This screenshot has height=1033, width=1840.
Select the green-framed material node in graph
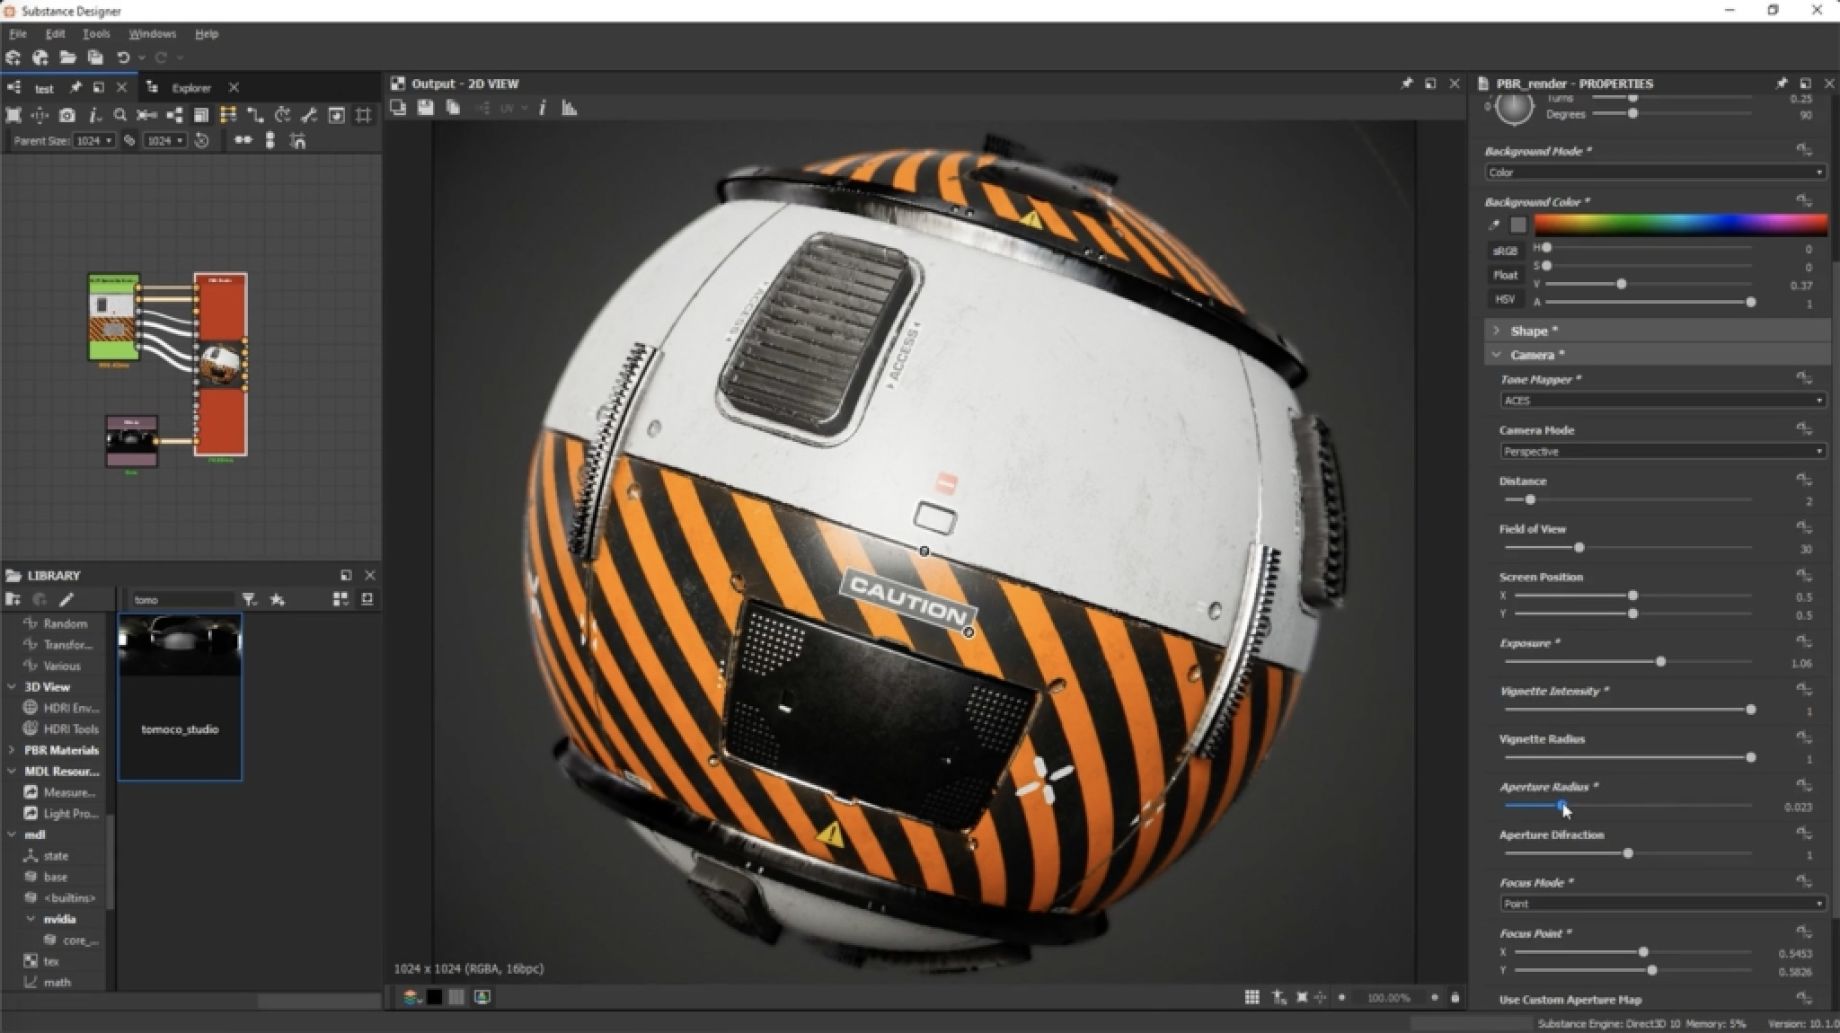point(113,317)
